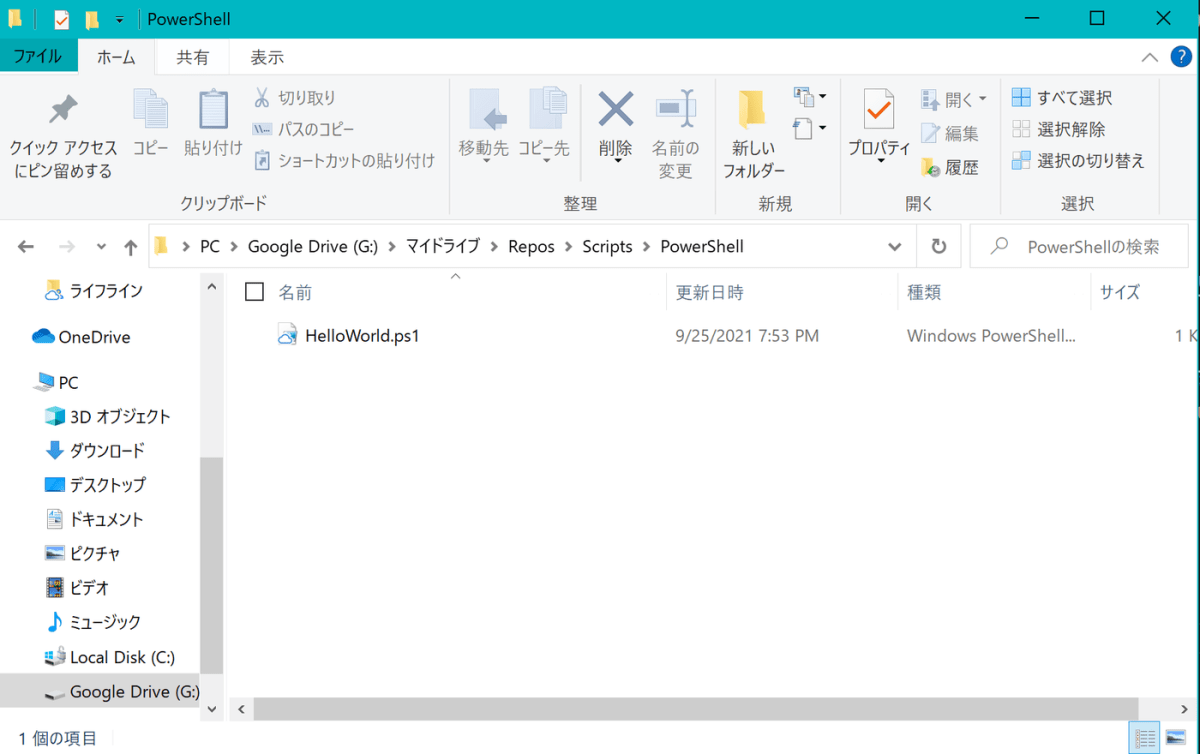Open ドキュメント (Documents) in the sidebar
This screenshot has height=754, width=1200.
click(x=94, y=519)
